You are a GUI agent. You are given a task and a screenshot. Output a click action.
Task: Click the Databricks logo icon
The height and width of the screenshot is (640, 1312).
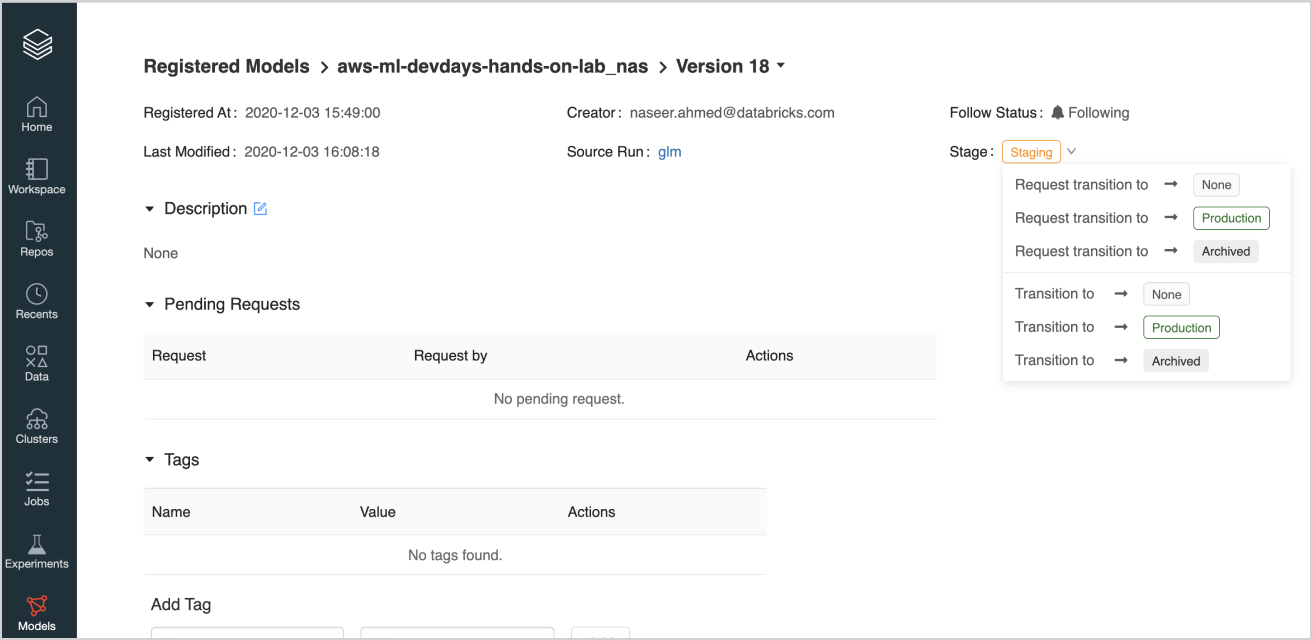click(x=37, y=44)
